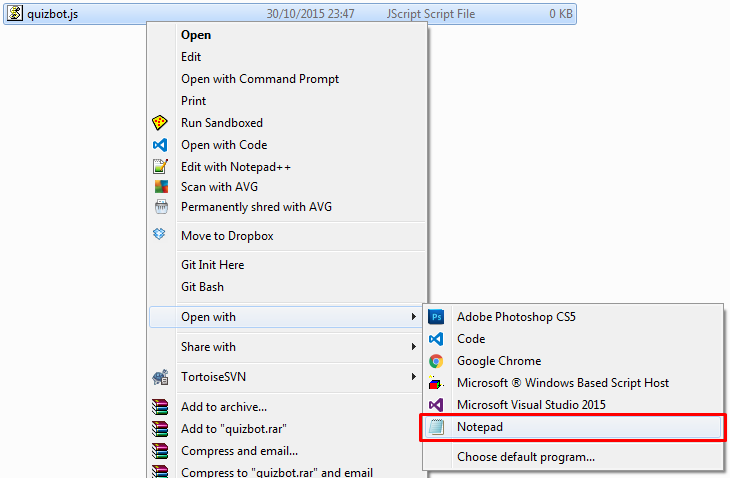The height and width of the screenshot is (478, 730).
Task: Expand the Share with submenu arrow
Action: [x=413, y=347]
